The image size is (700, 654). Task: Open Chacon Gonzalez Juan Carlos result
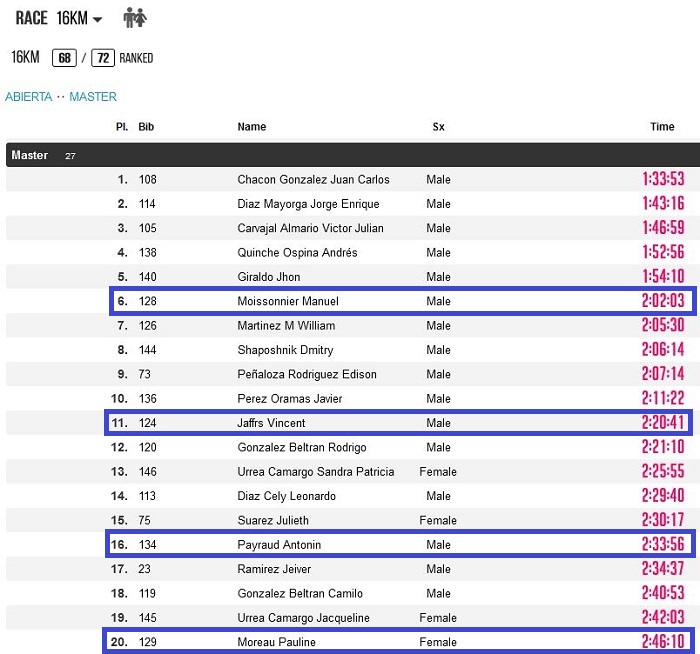[313, 180]
